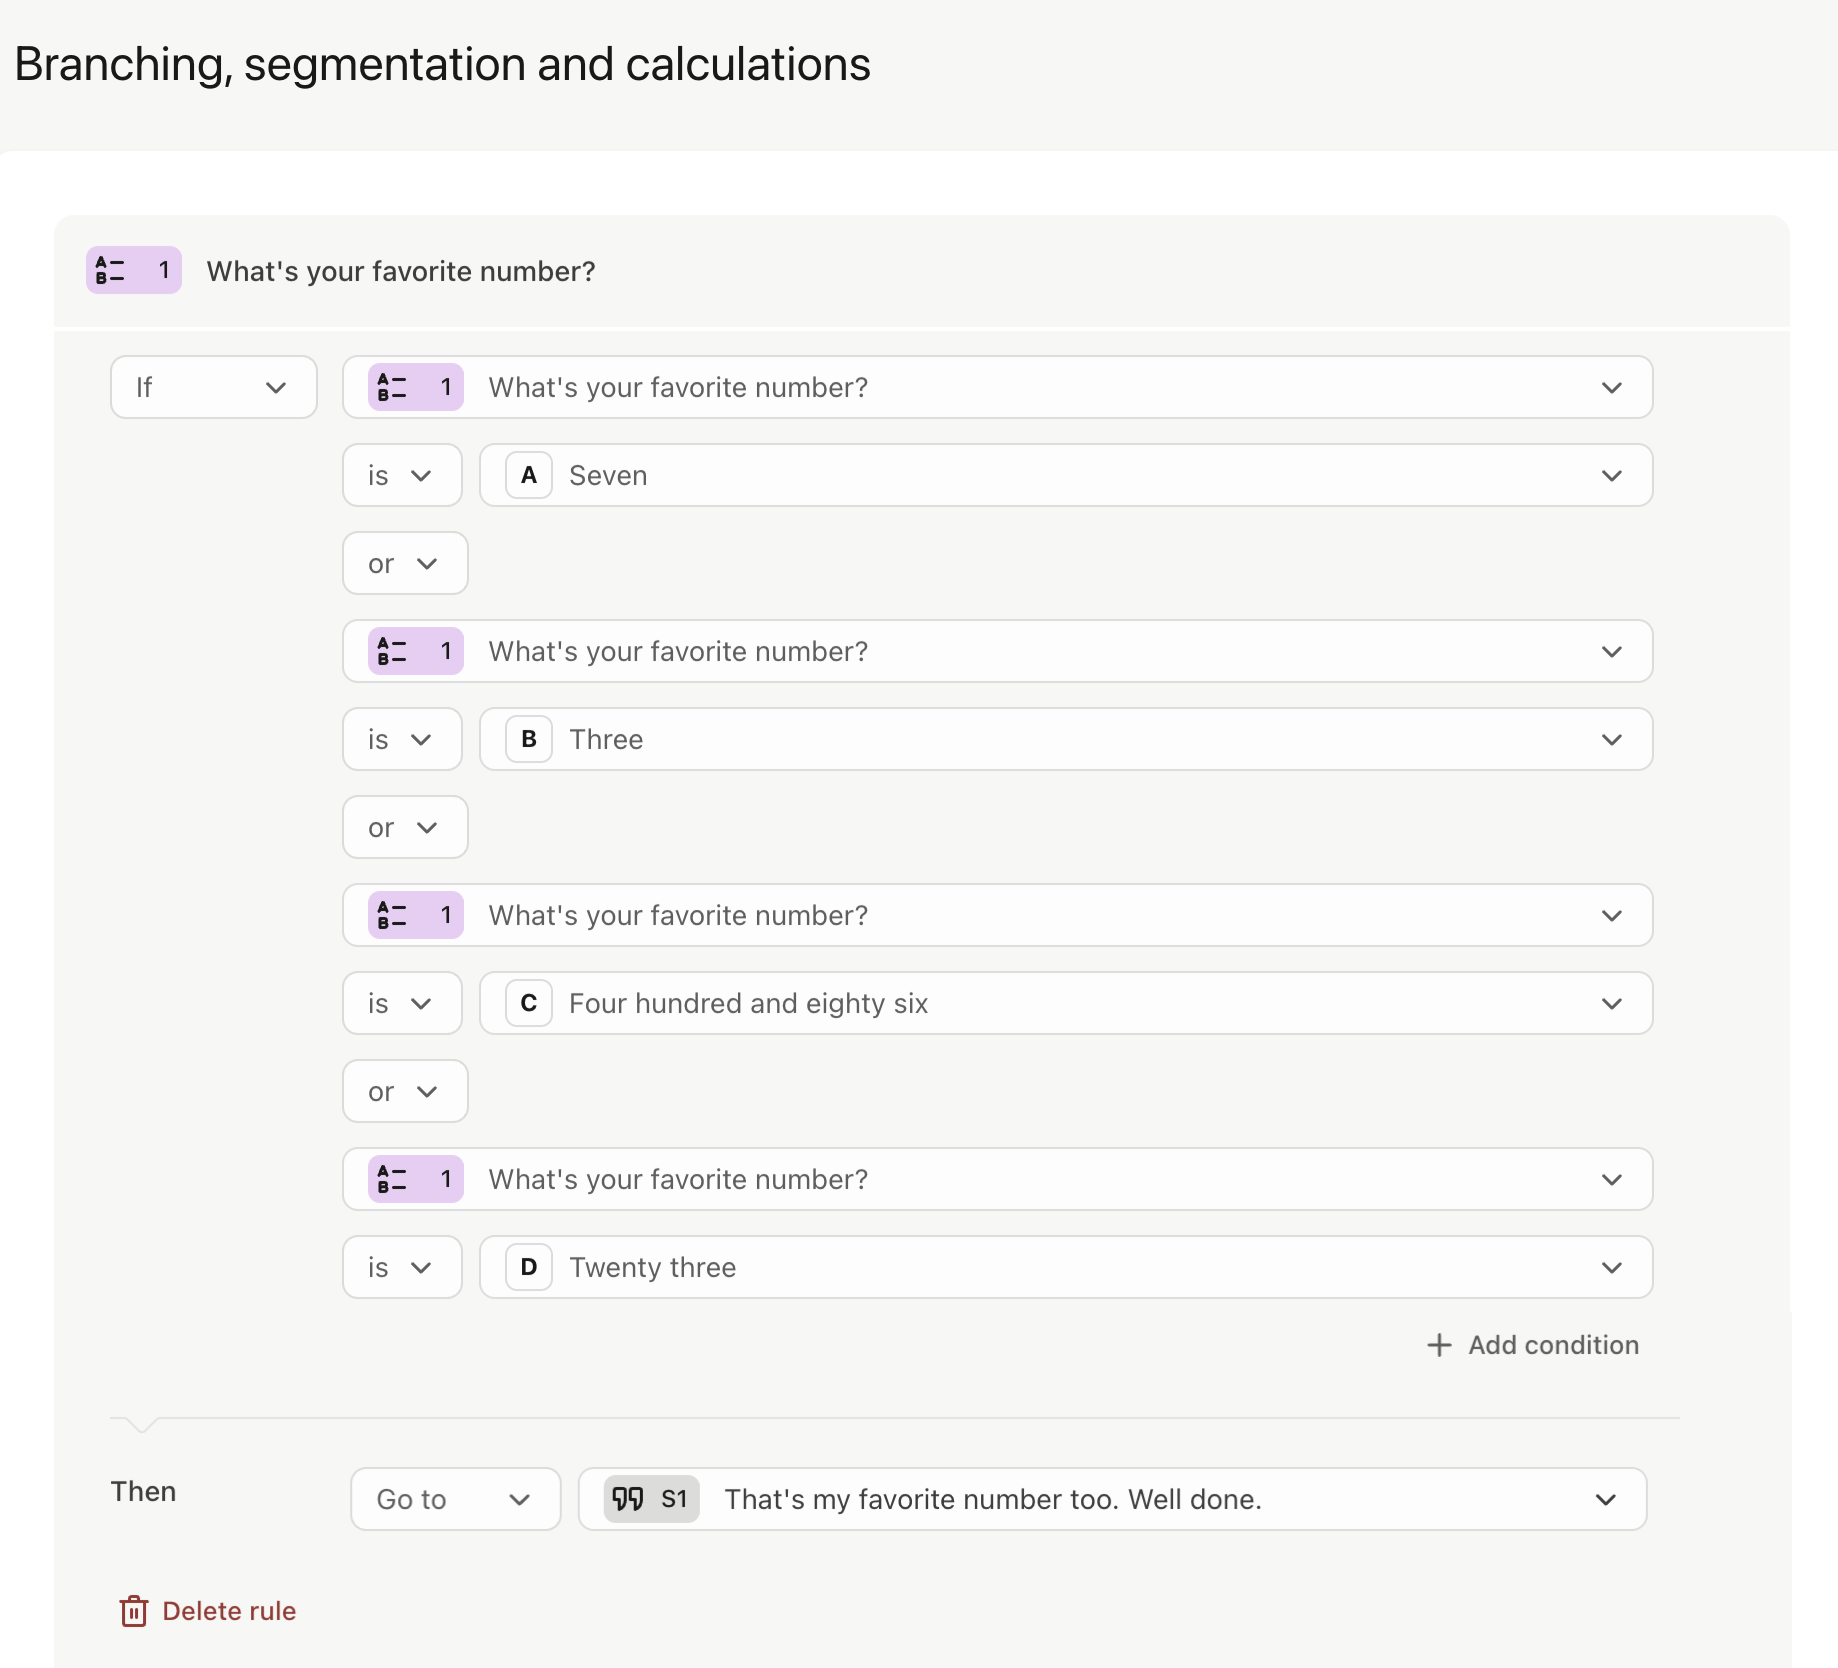
Task: Open the 'or' dropdown below Seven
Action: 405,563
